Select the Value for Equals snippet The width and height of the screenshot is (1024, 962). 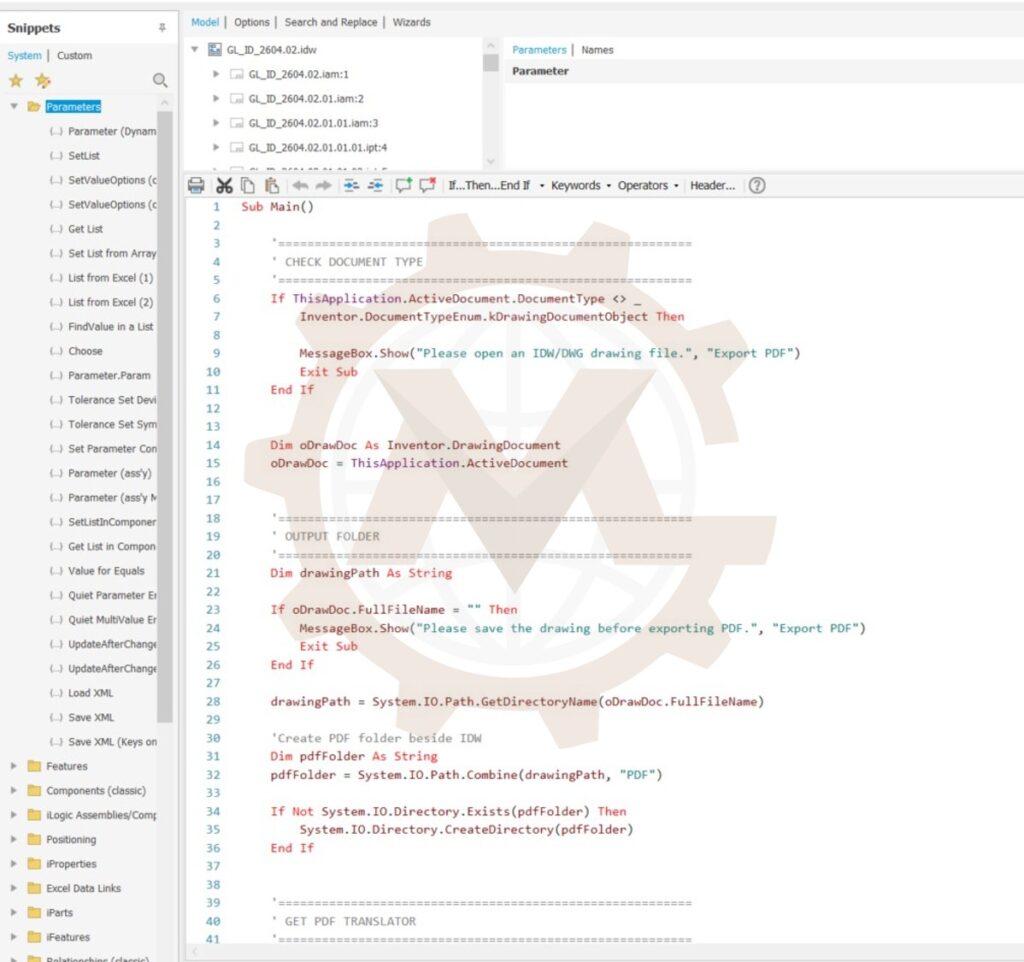[x=106, y=571]
